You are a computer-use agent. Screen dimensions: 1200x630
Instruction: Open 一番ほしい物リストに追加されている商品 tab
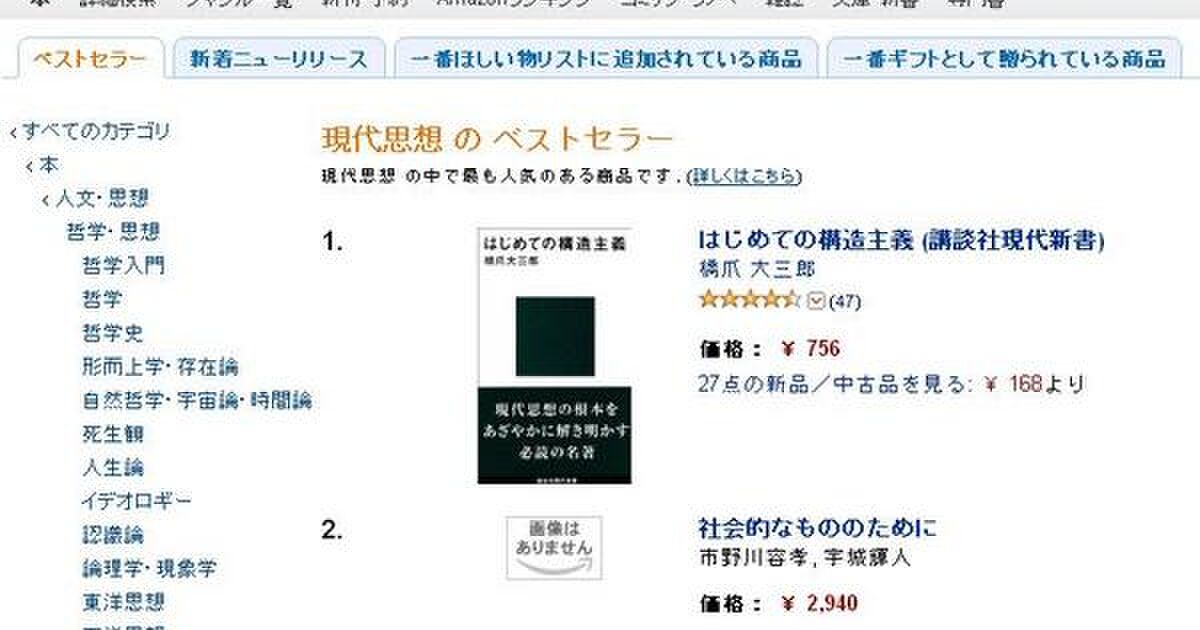(x=606, y=58)
